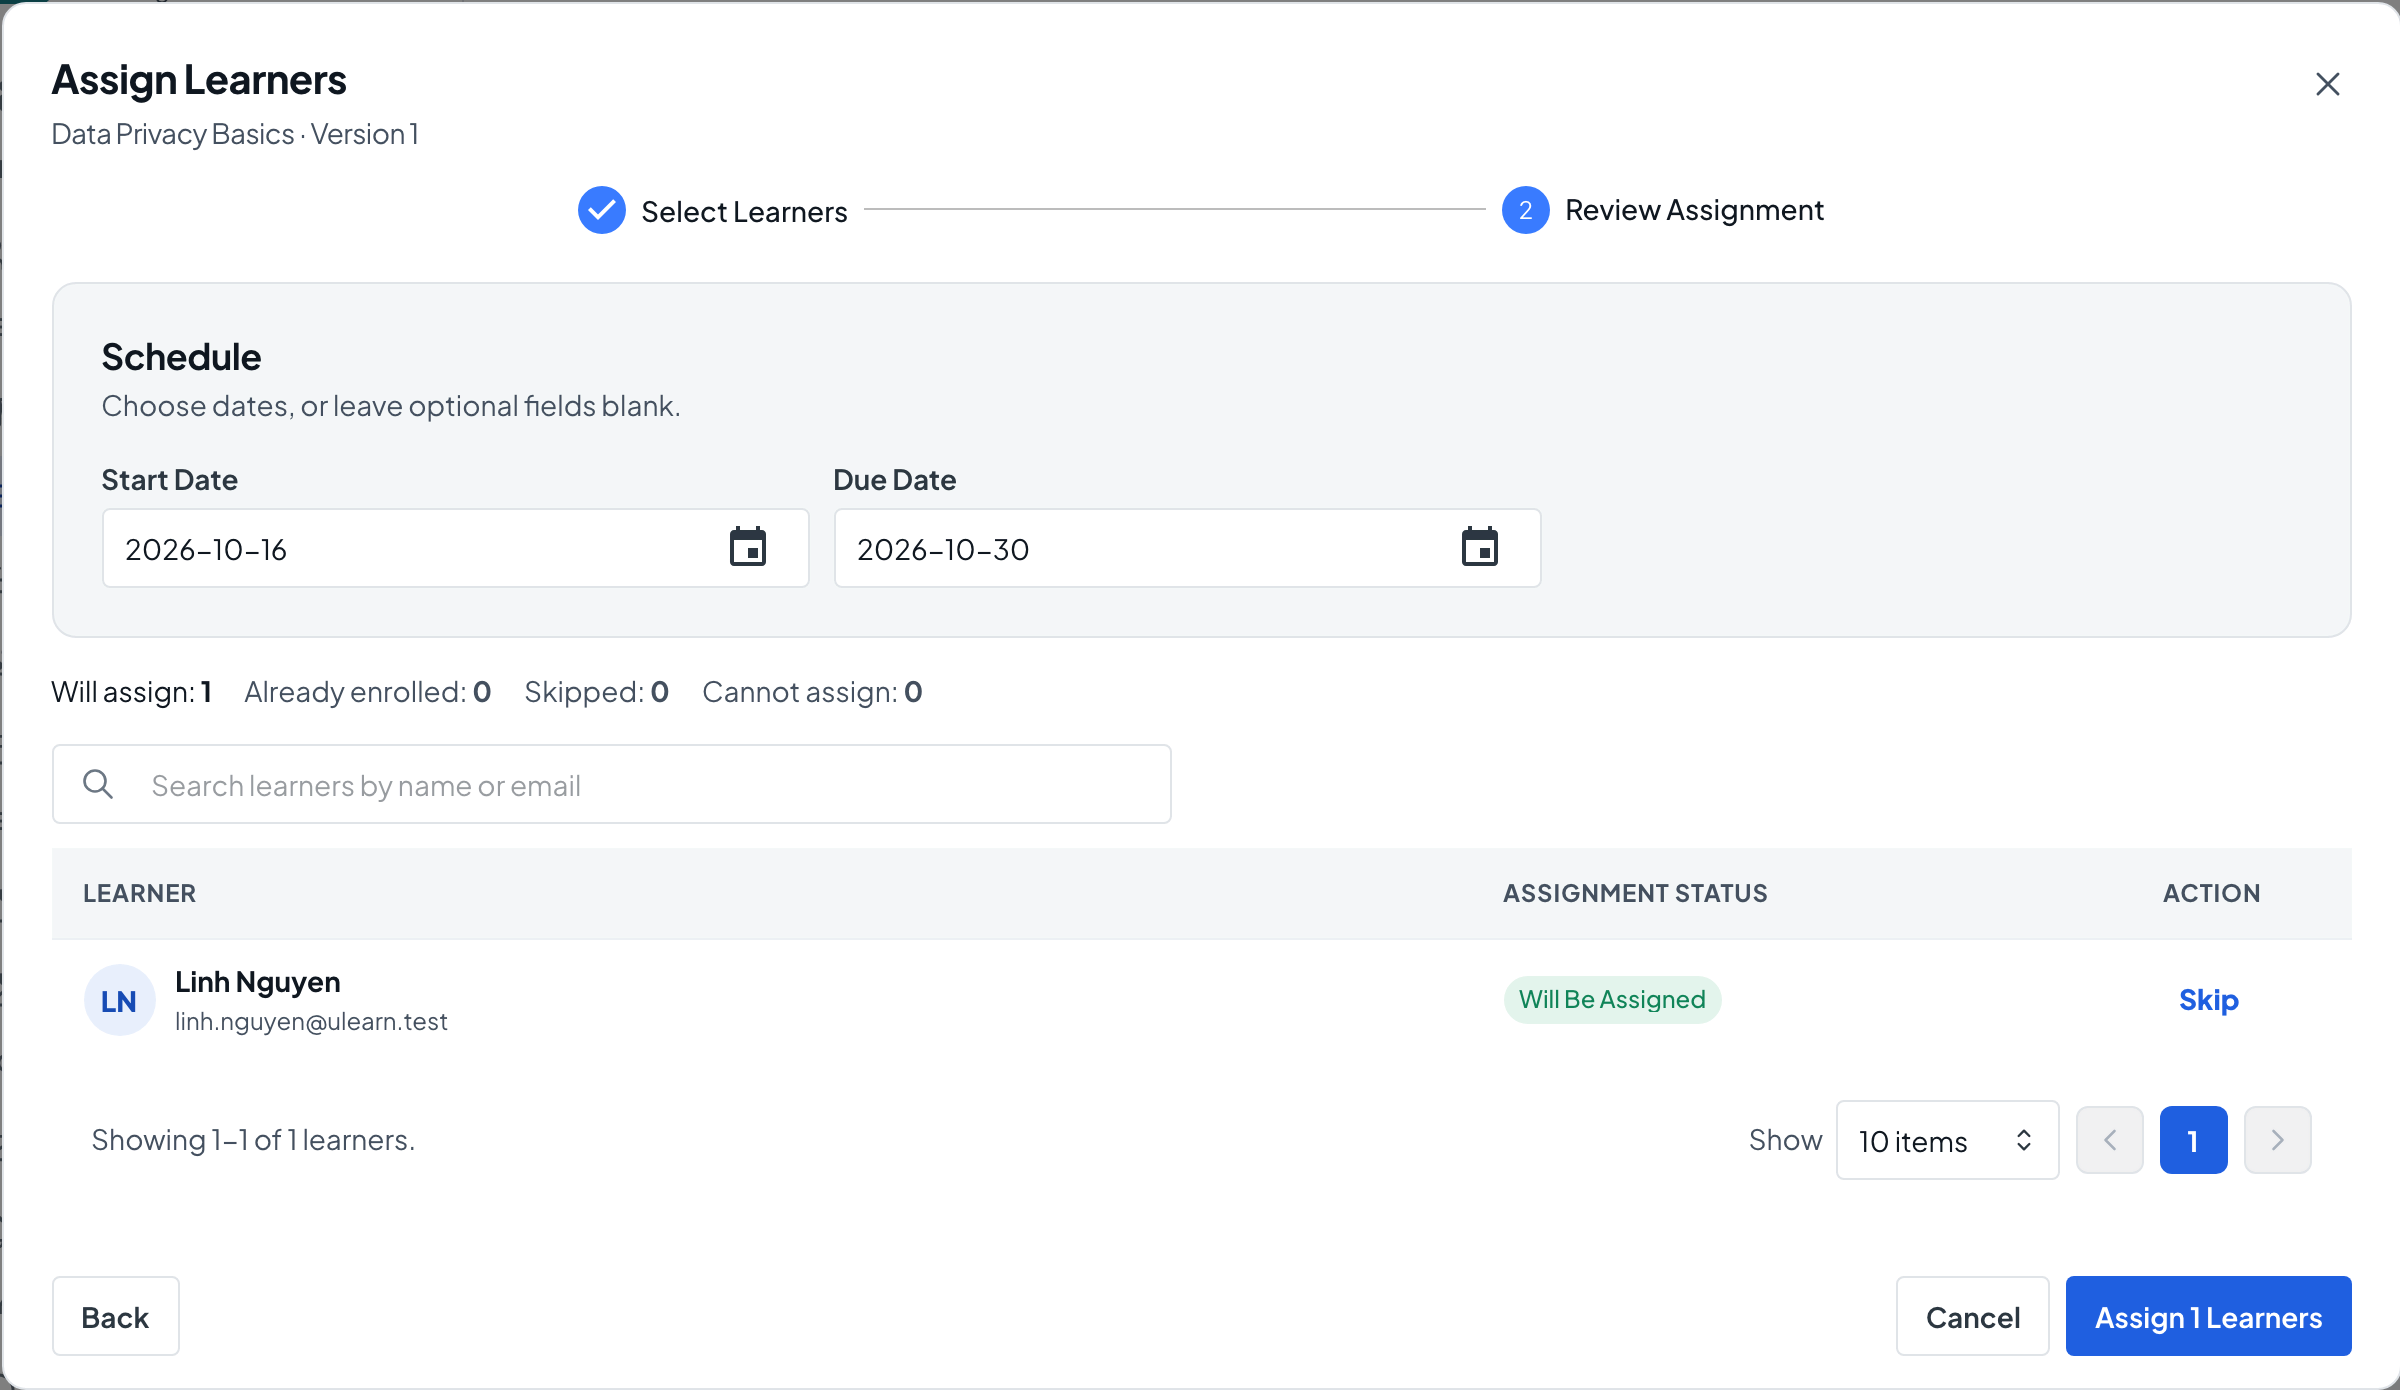Click Showing 1–1 of 1 learners text
Image resolution: width=2400 pixels, height=1390 pixels.
tap(253, 1140)
